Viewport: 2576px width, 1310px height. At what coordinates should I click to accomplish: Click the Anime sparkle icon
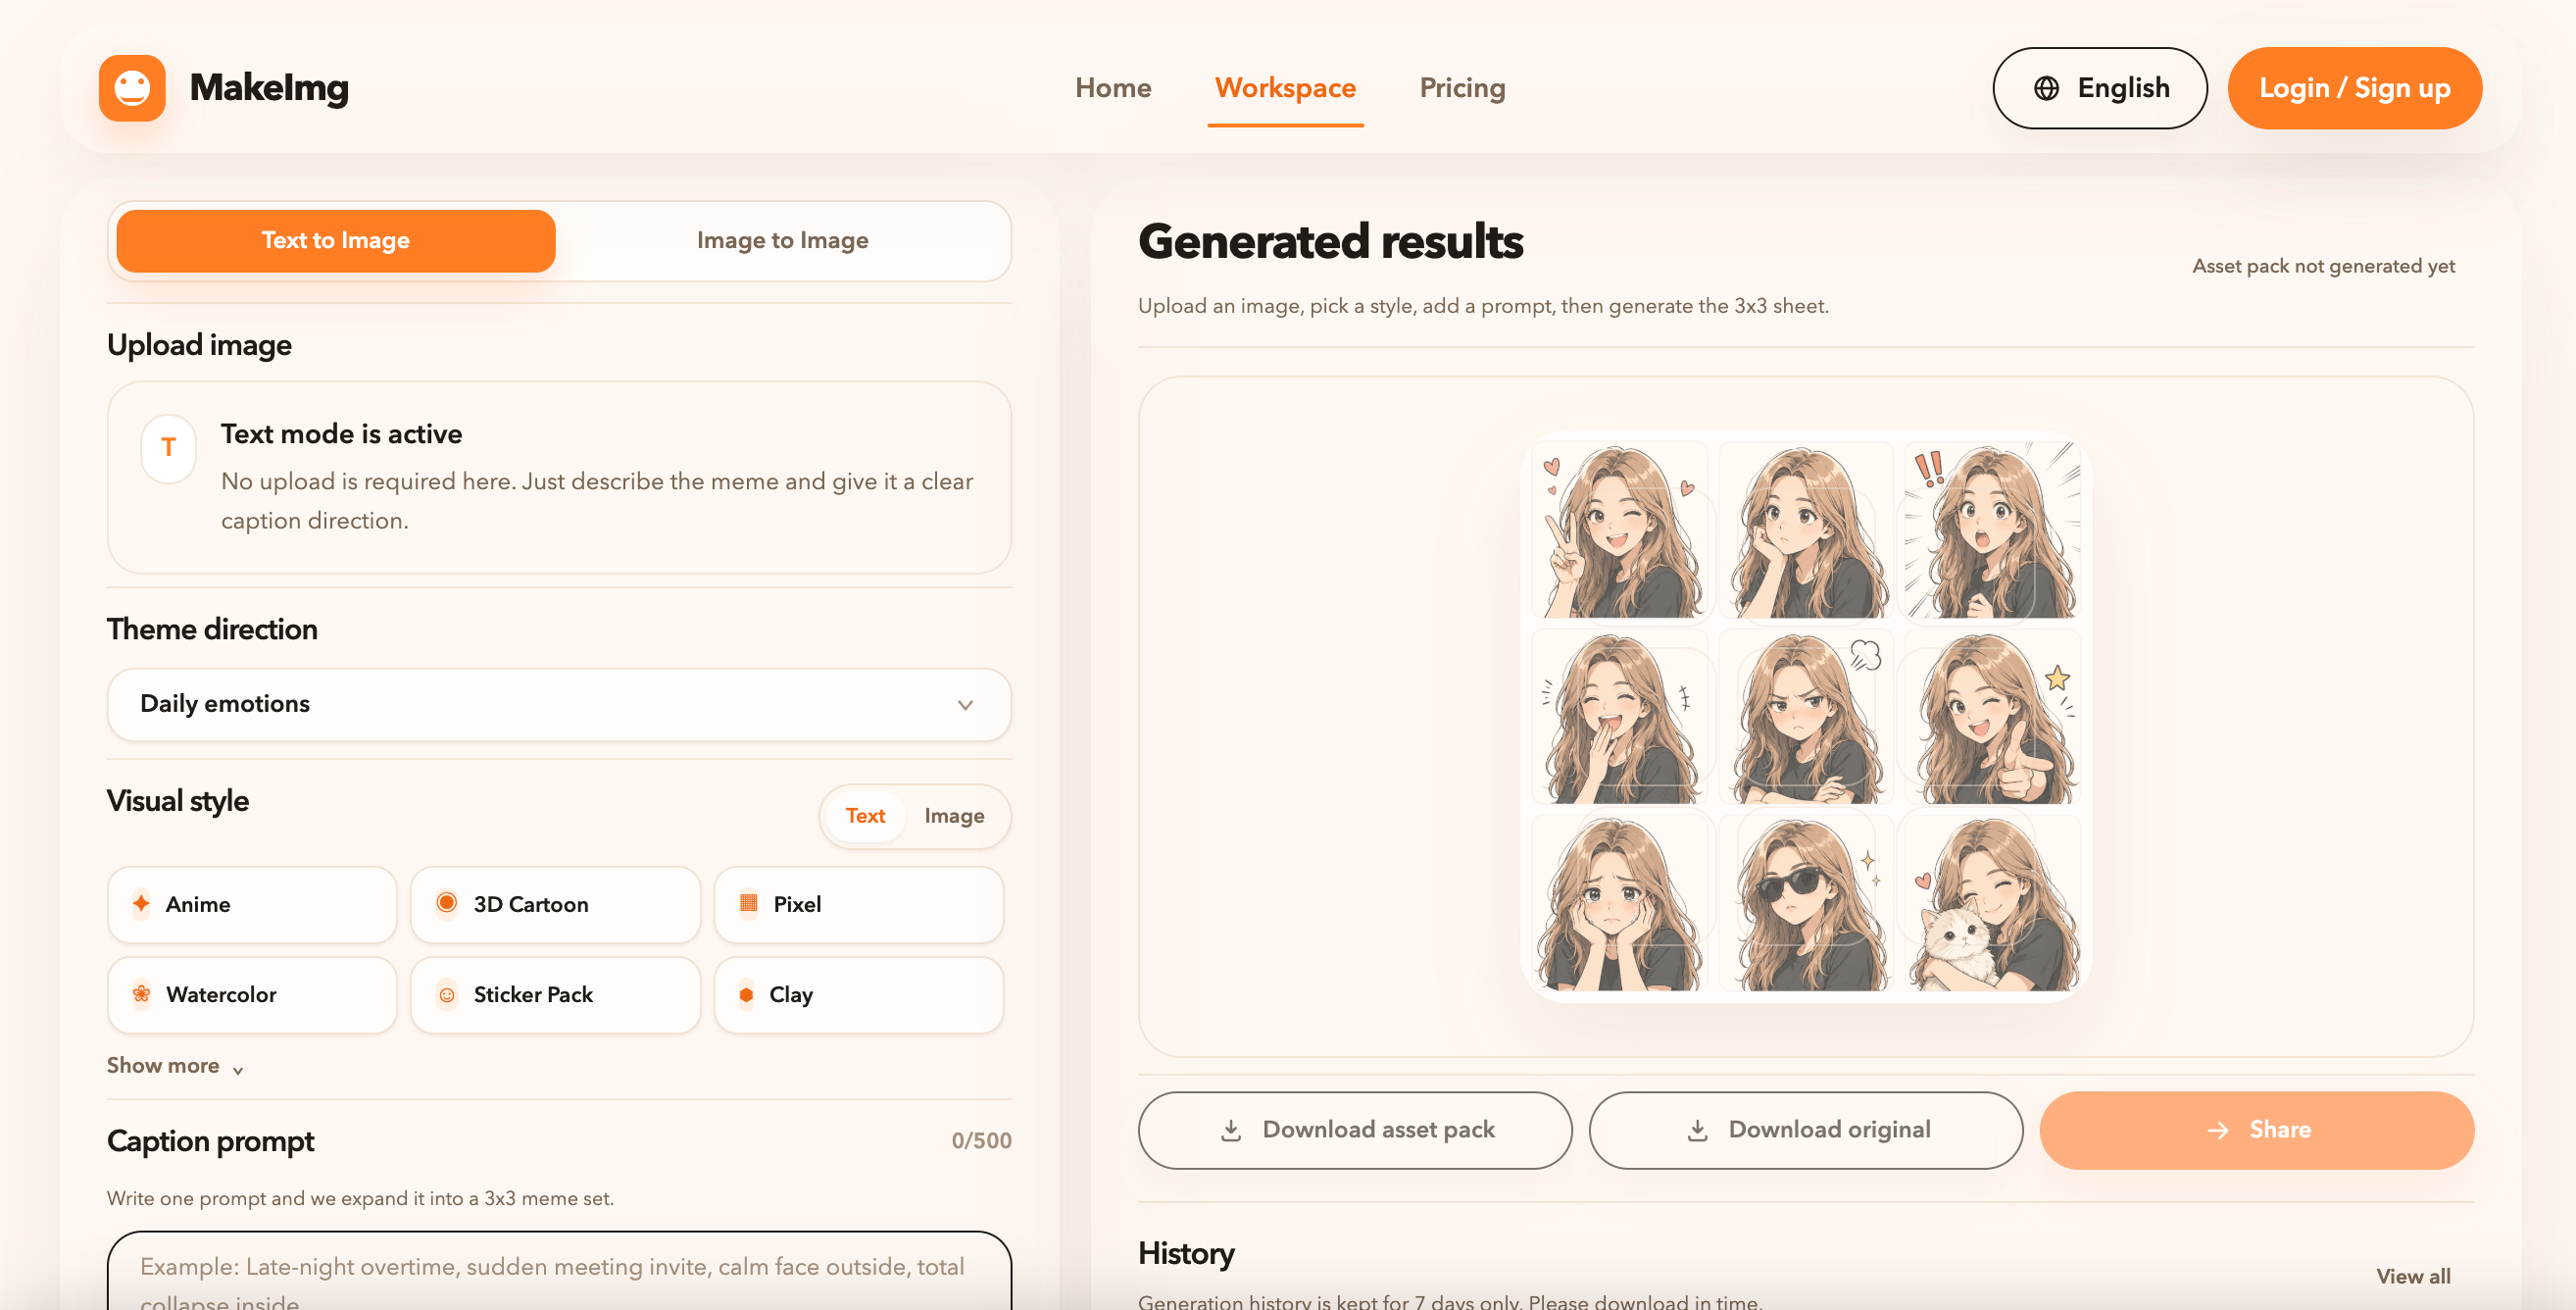141,904
